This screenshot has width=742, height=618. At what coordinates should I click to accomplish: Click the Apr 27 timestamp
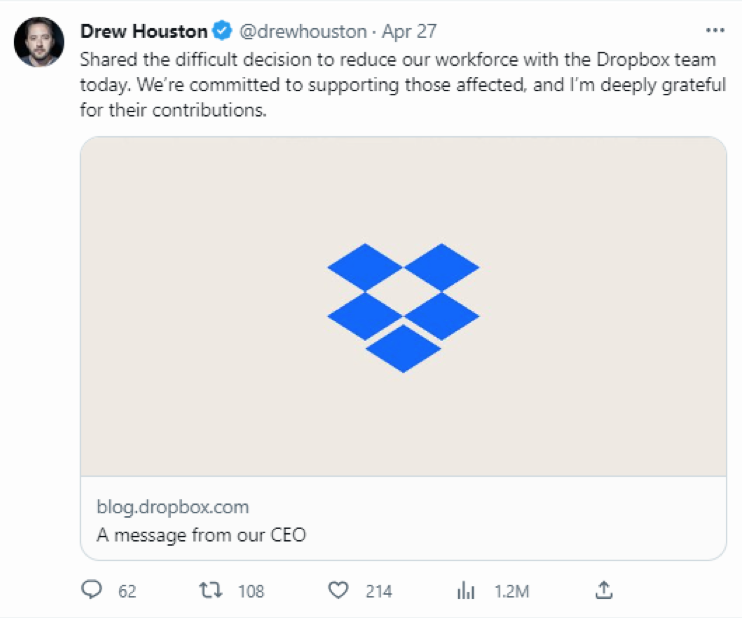[409, 31]
